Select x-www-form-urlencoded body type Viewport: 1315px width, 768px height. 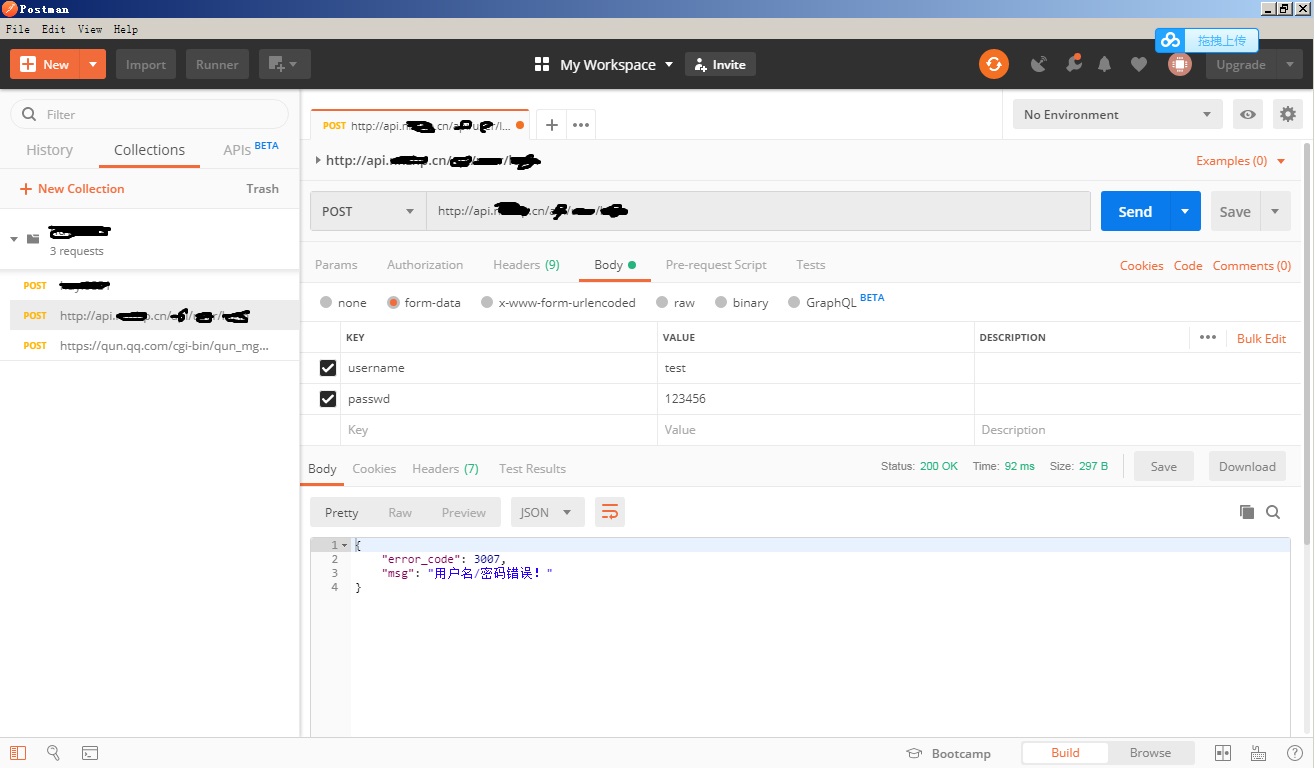pyautogui.click(x=487, y=302)
